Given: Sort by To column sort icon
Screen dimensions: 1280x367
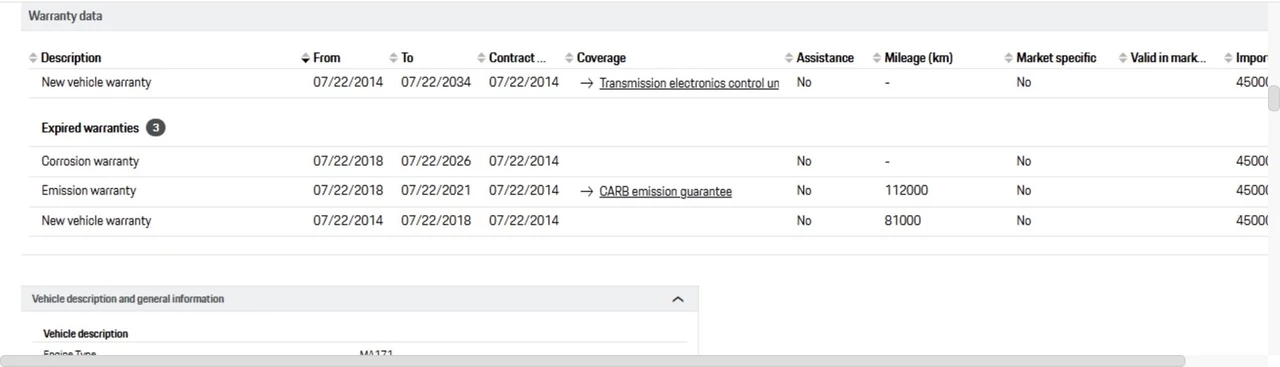Looking at the screenshot, I should point(393,58).
